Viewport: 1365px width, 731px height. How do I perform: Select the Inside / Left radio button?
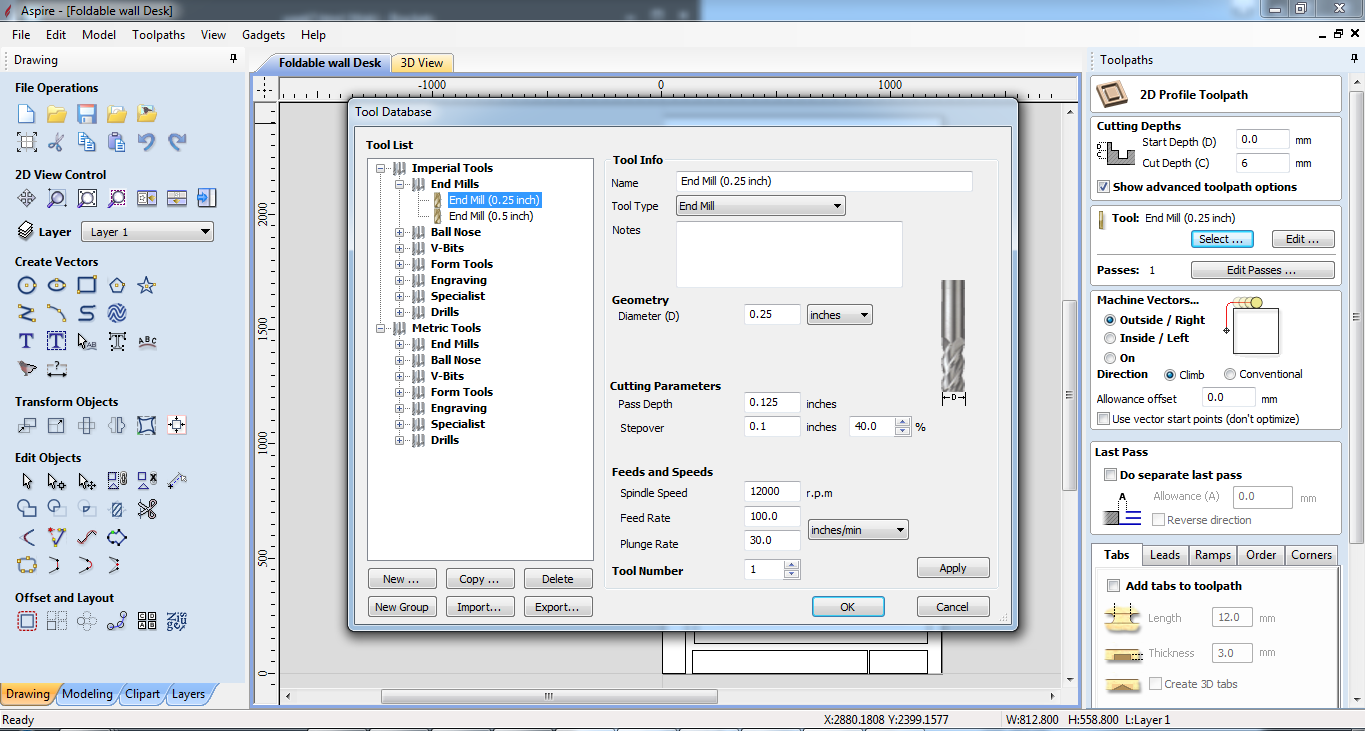pos(1110,338)
